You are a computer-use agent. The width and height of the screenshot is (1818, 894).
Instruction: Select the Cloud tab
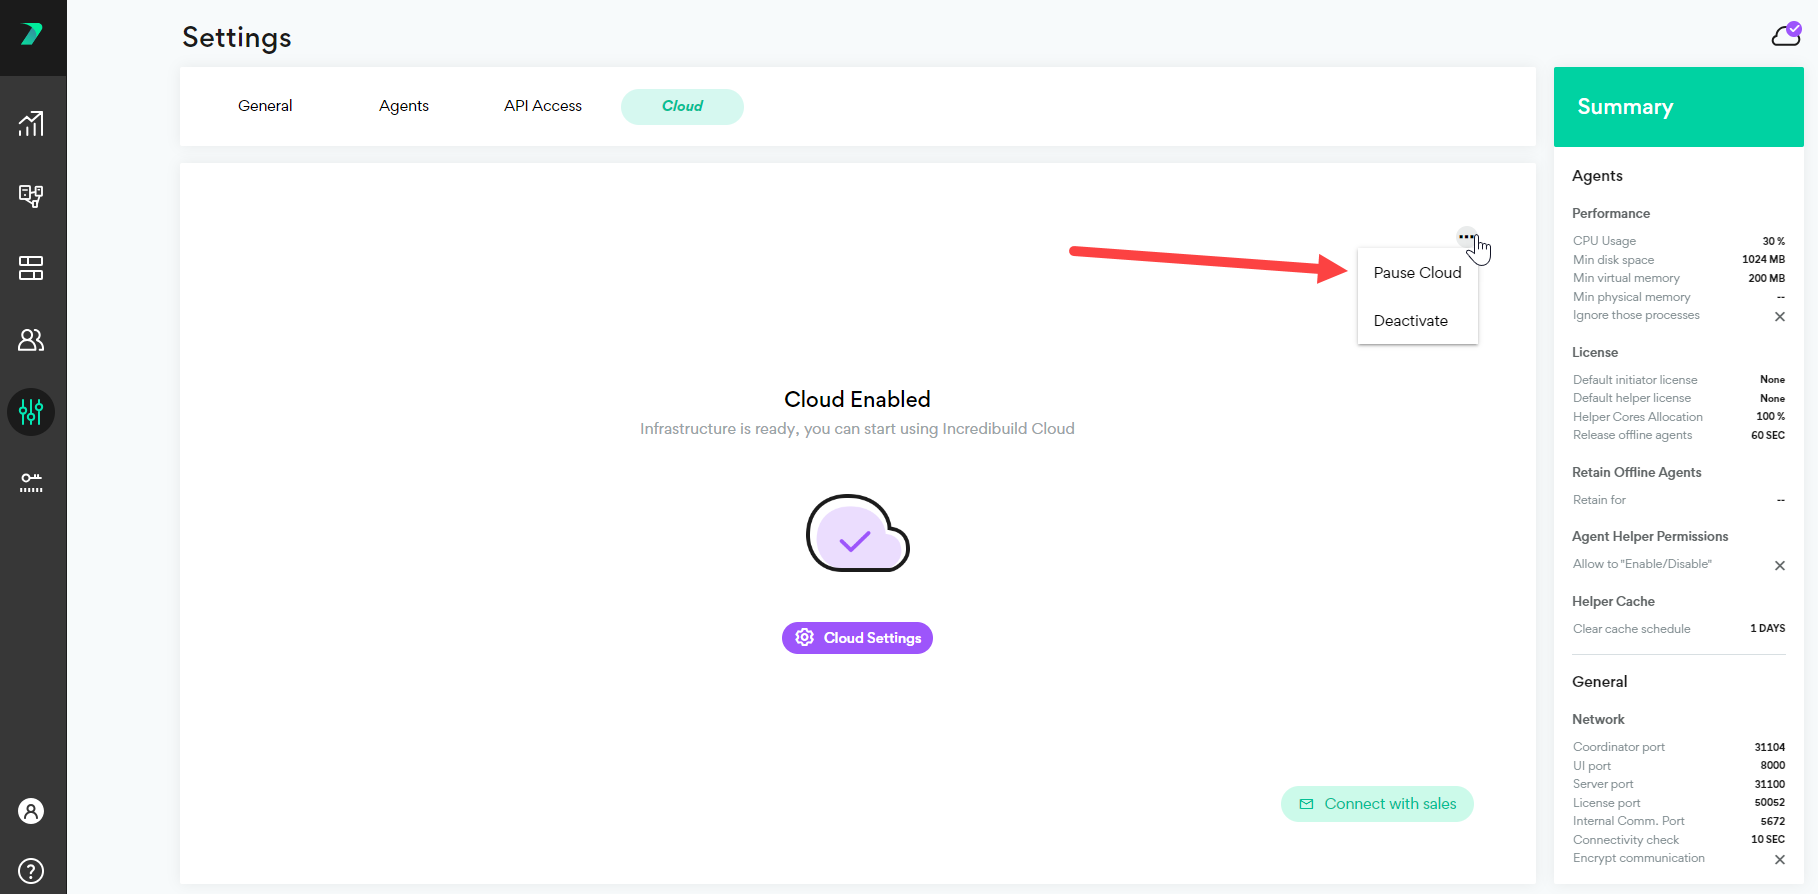point(682,106)
